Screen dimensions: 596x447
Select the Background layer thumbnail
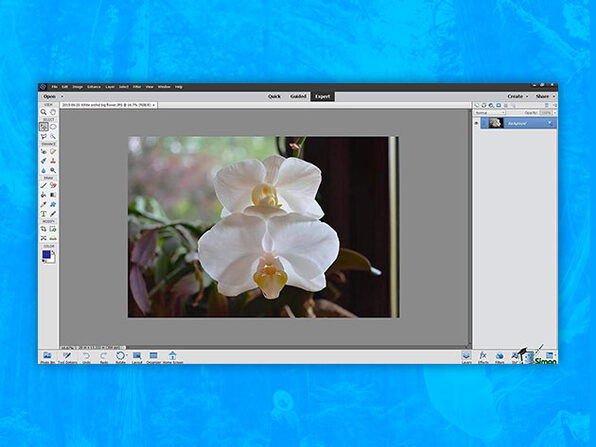[496, 123]
